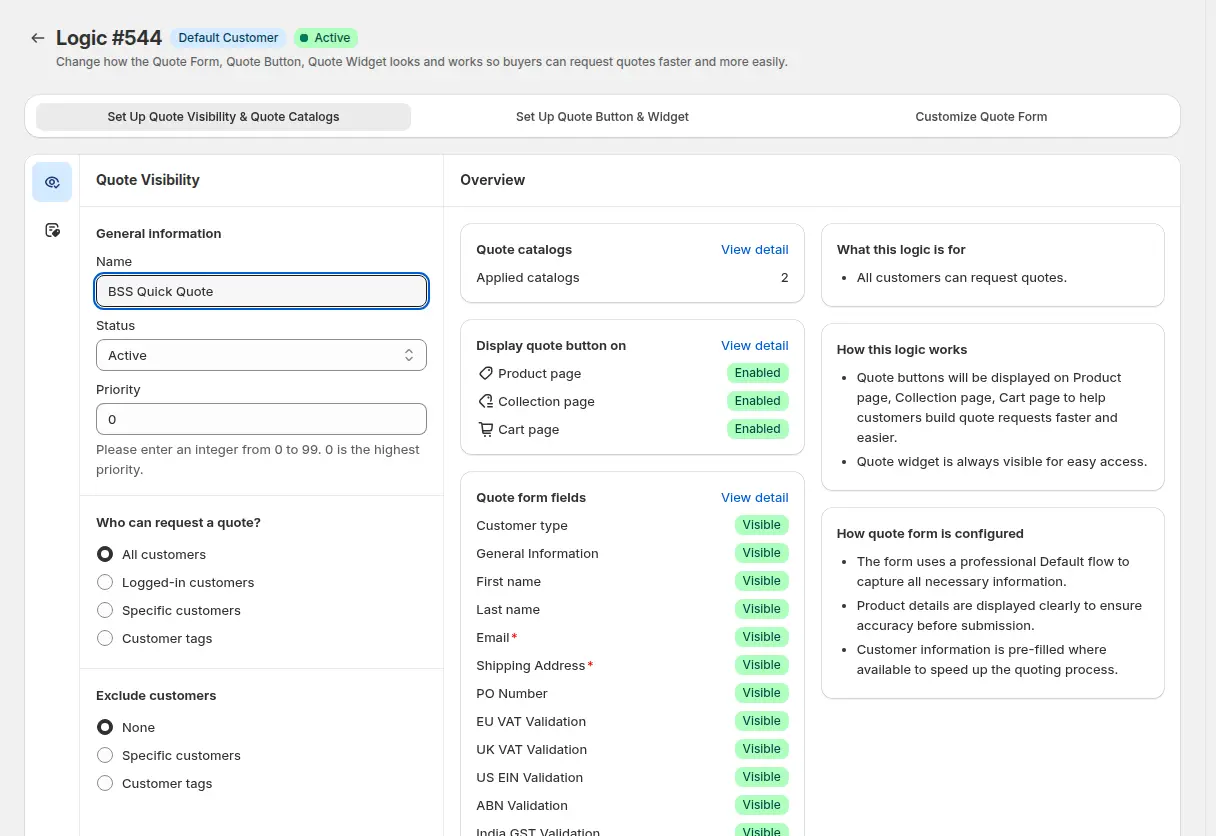Screen dimensions: 1216x836
Task: Click the Active status badge in header
Action: click(326, 38)
